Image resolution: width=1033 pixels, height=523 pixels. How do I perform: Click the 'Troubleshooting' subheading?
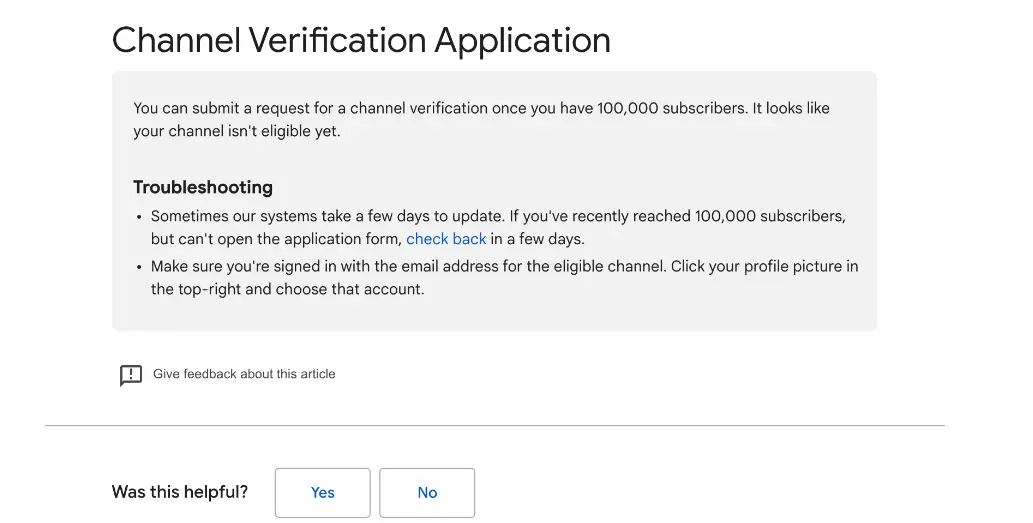203,187
